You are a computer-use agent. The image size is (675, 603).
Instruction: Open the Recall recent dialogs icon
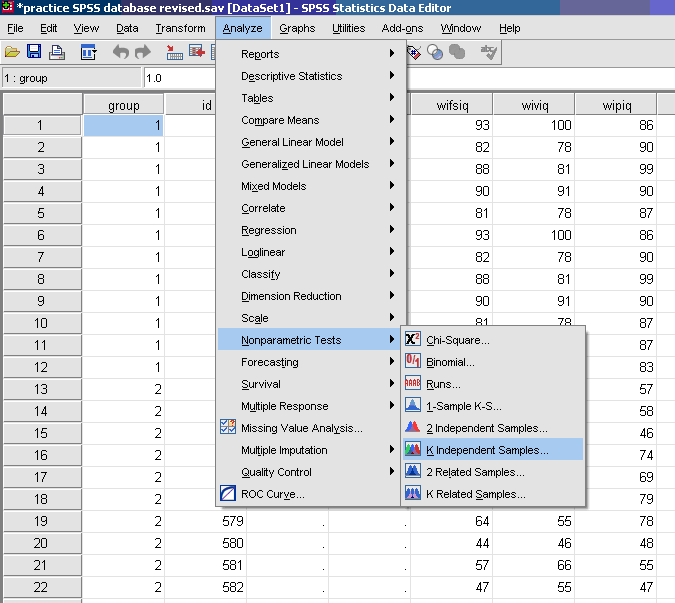[88, 52]
